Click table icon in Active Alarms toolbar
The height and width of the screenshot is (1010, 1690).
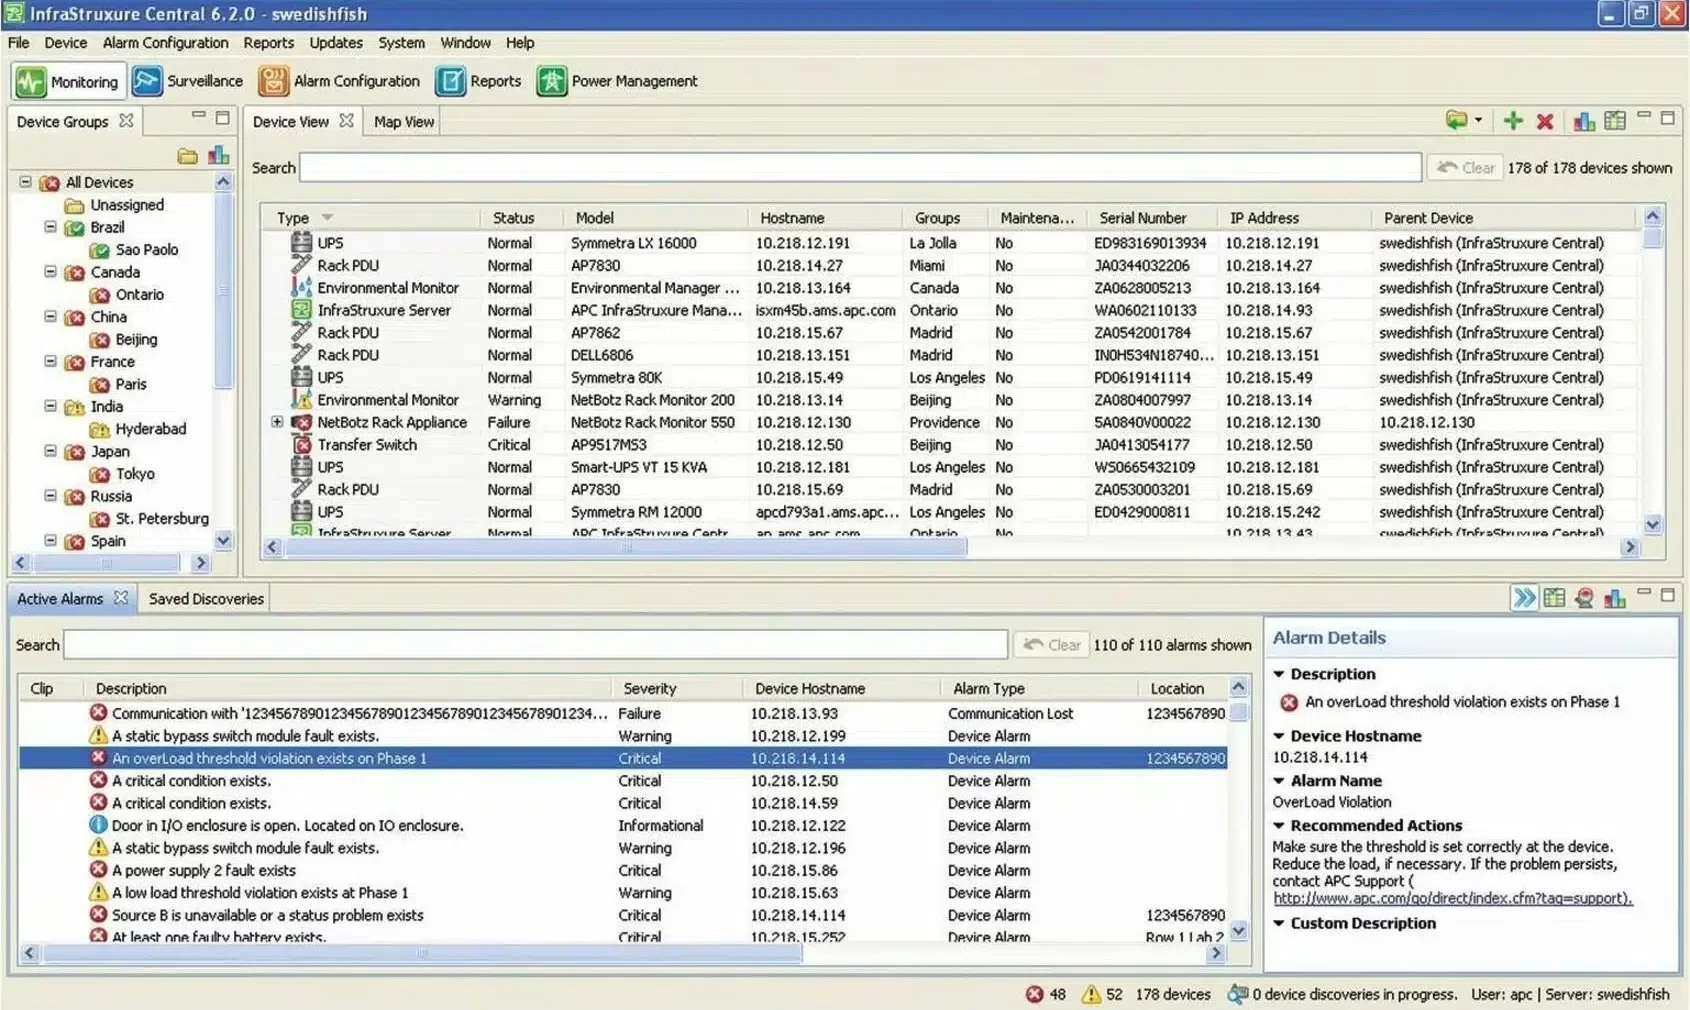[1554, 598]
